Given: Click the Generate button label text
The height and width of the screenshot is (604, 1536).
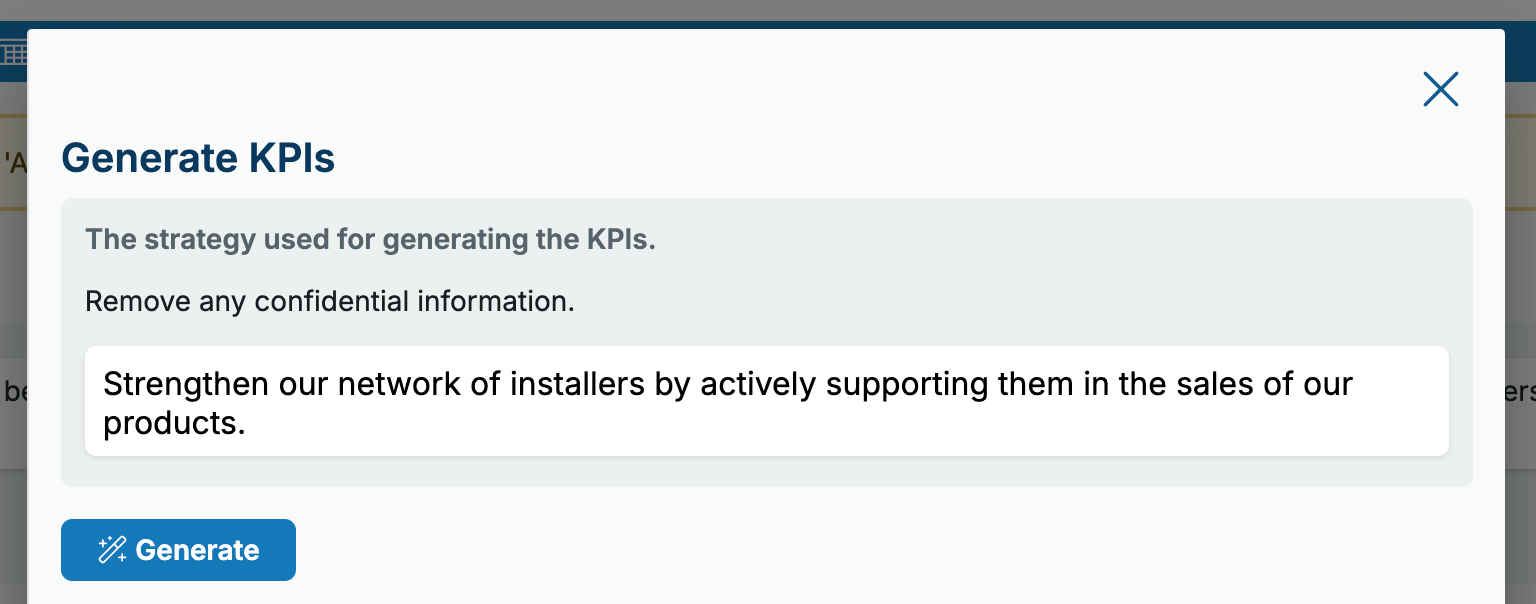Looking at the screenshot, I should [x=197, y=550].
